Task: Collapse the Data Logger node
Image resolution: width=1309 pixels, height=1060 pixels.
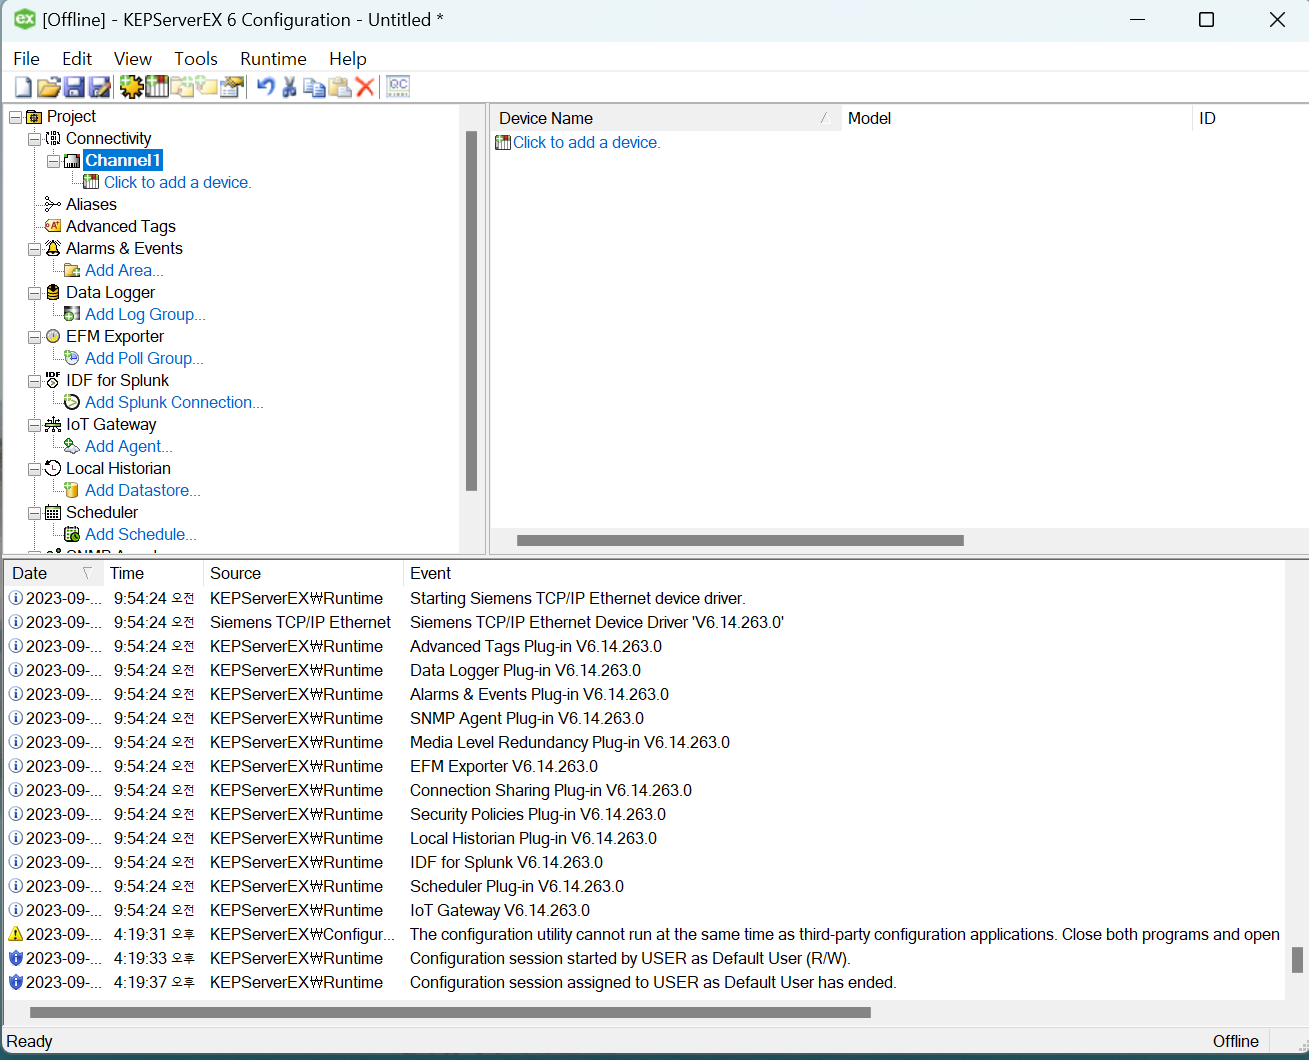Action: [x=35, y=293]
